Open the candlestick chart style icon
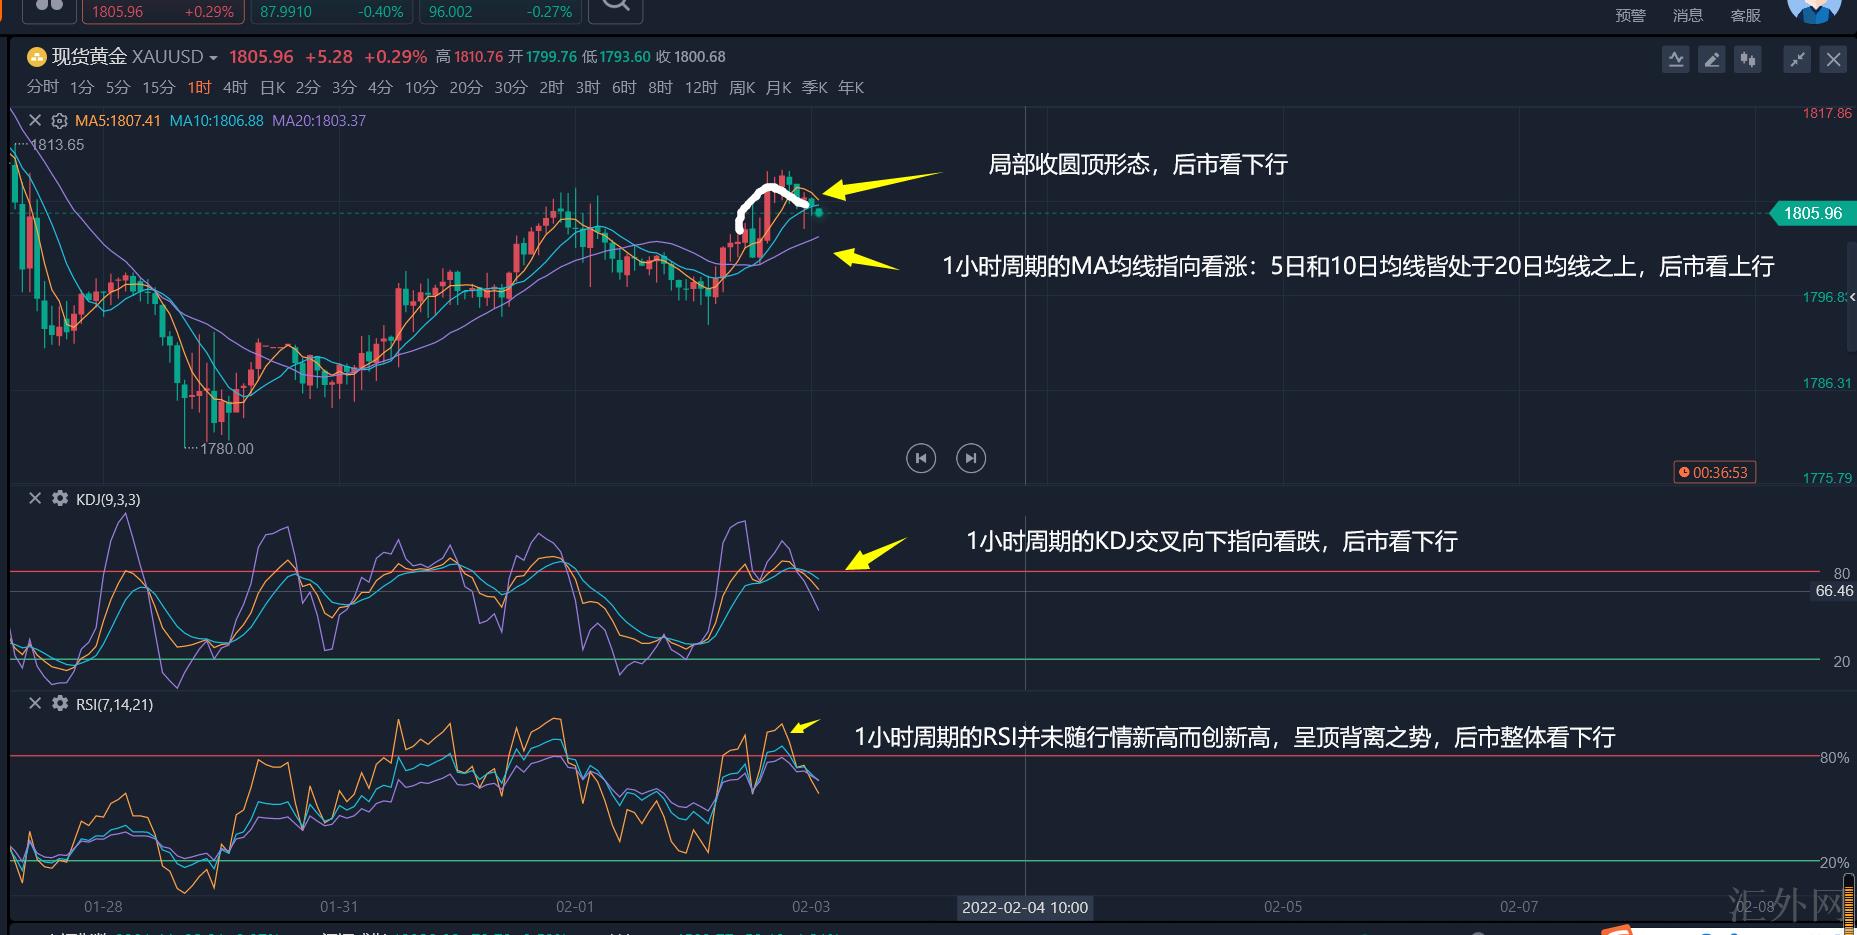The height and width of the screenshot is (935, 1857). pos(1748,59)
